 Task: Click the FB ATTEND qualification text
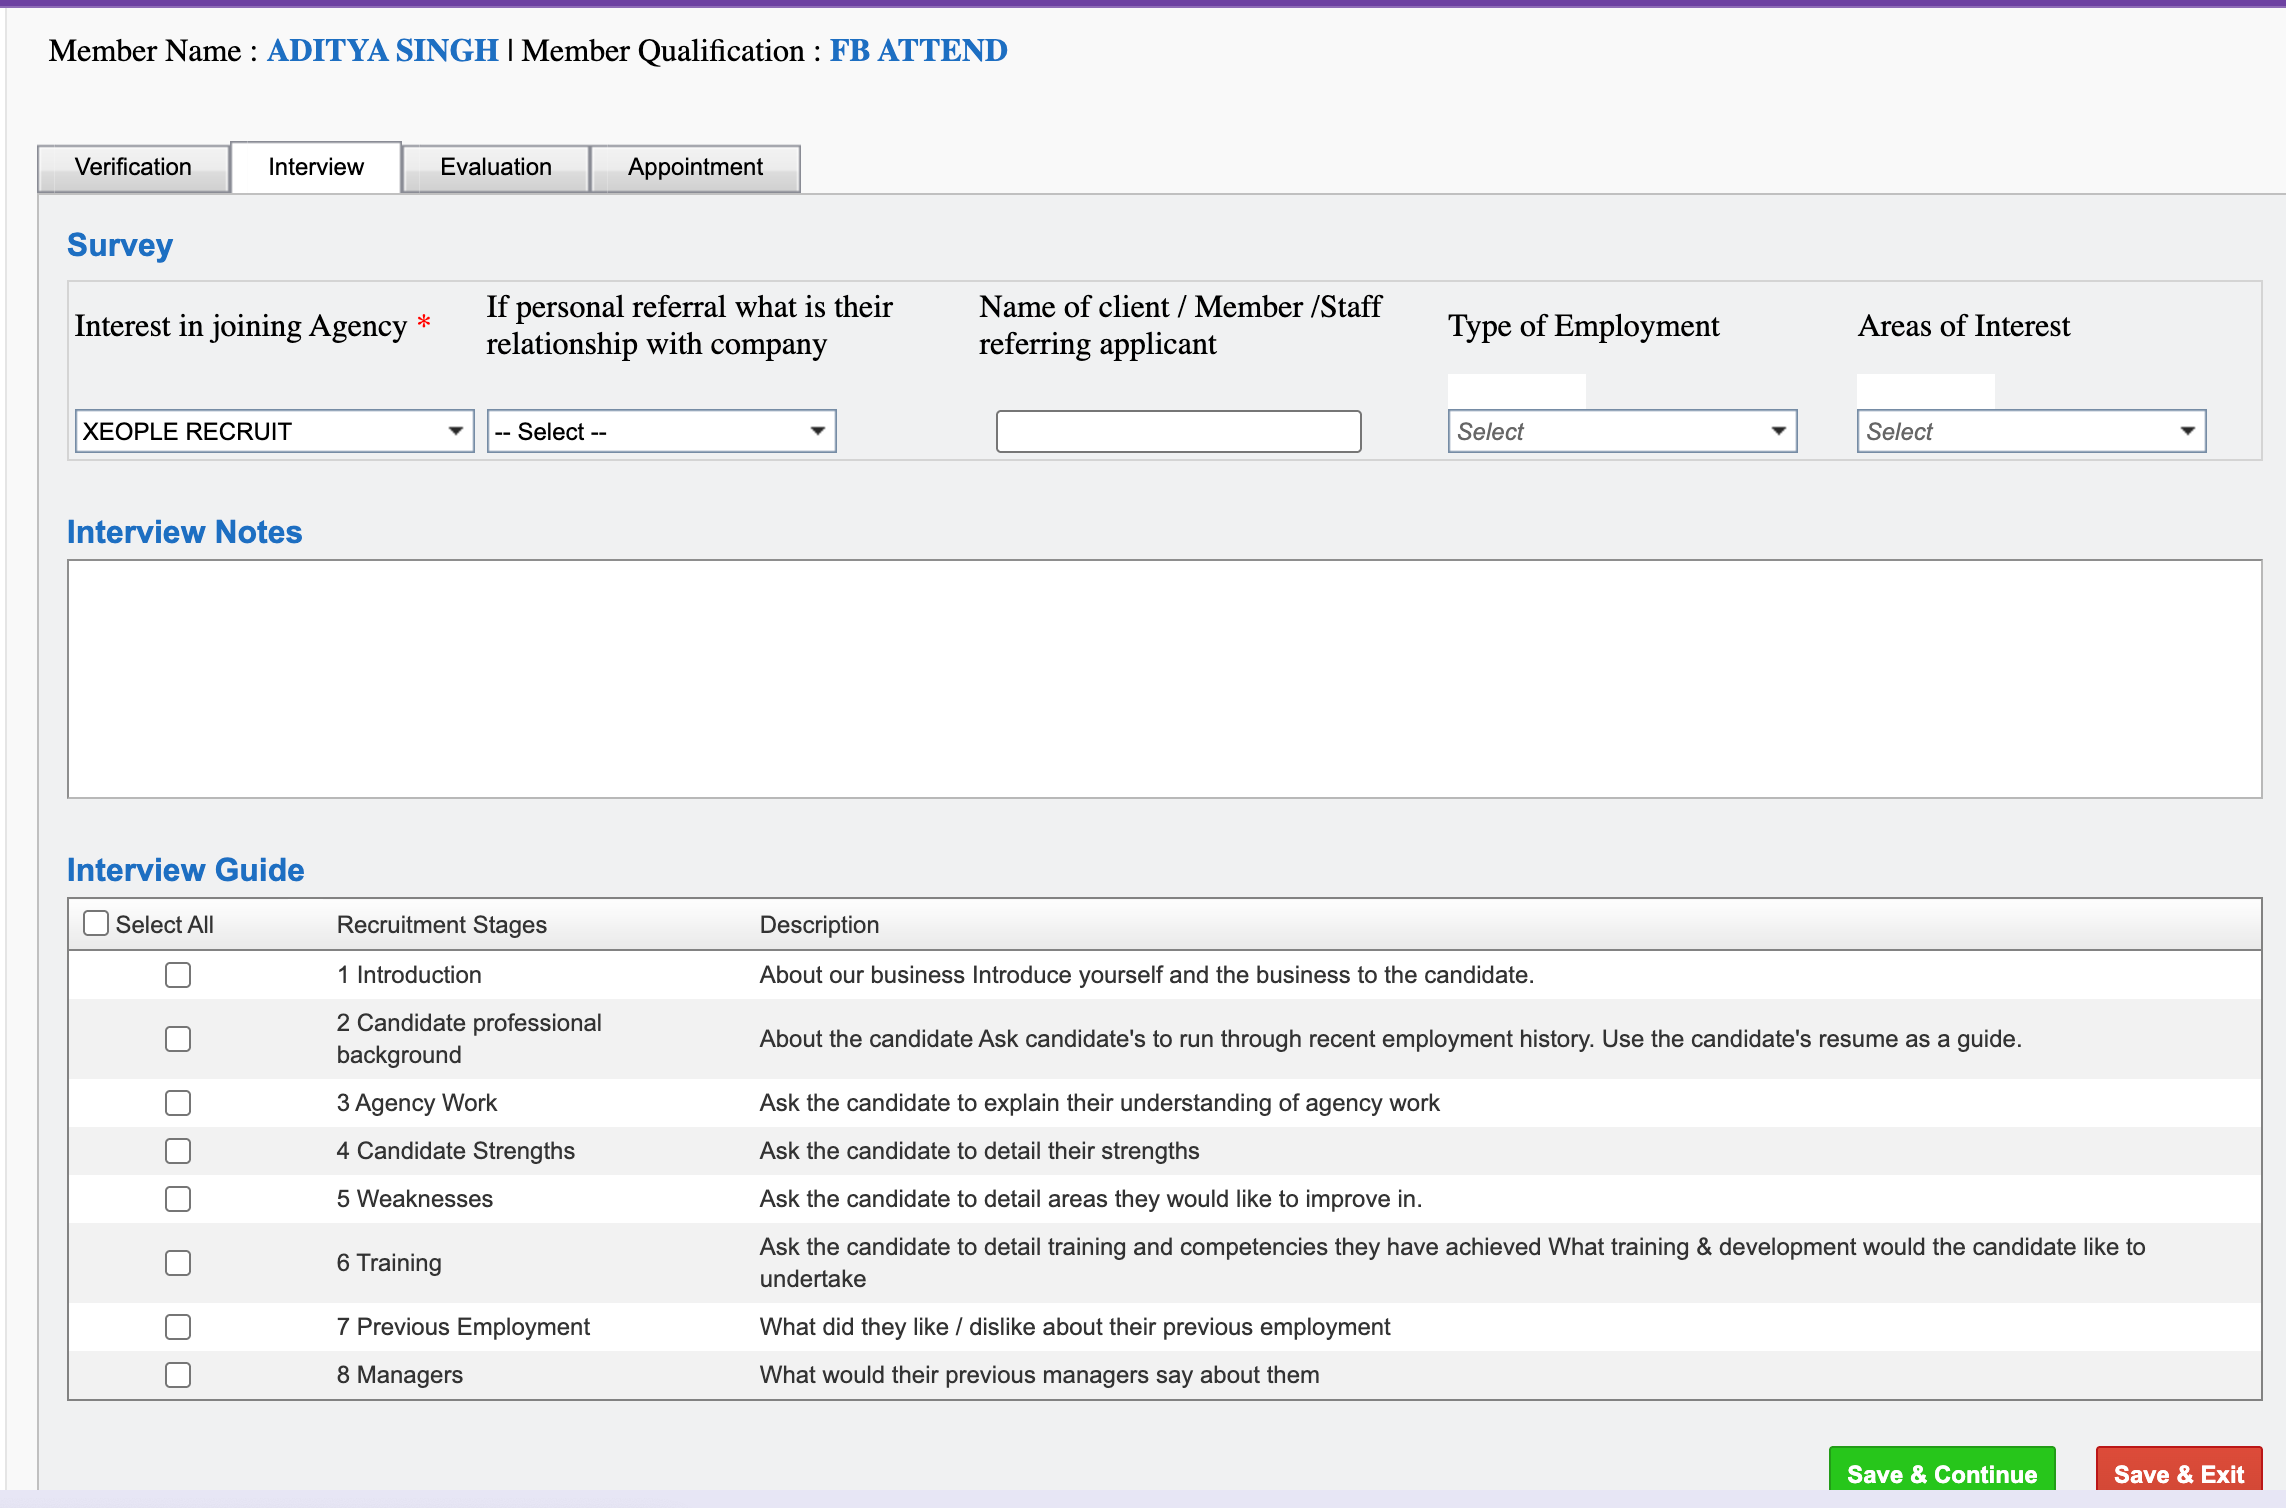(x=918, y=51)
